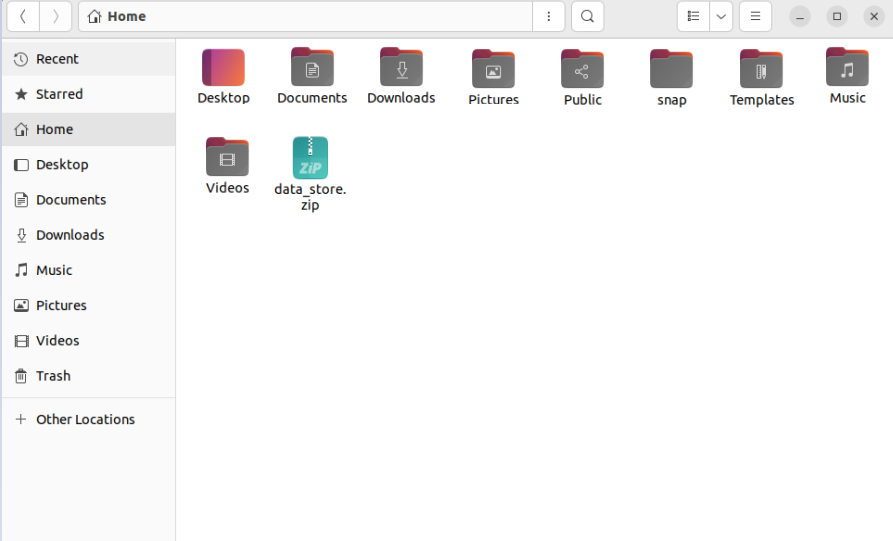
Task: Open Downloads in the sidebar
Action: [x=89, y=235]
